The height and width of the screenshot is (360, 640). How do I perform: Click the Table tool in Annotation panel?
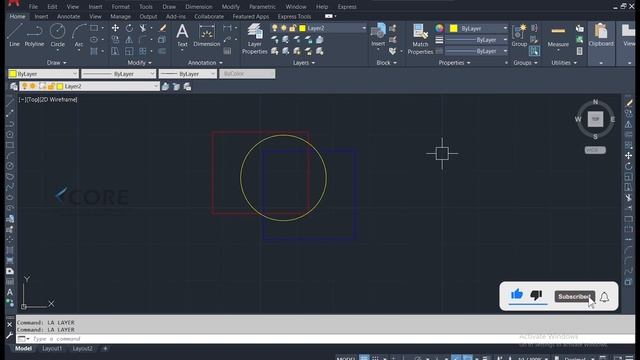coord(227,51)
